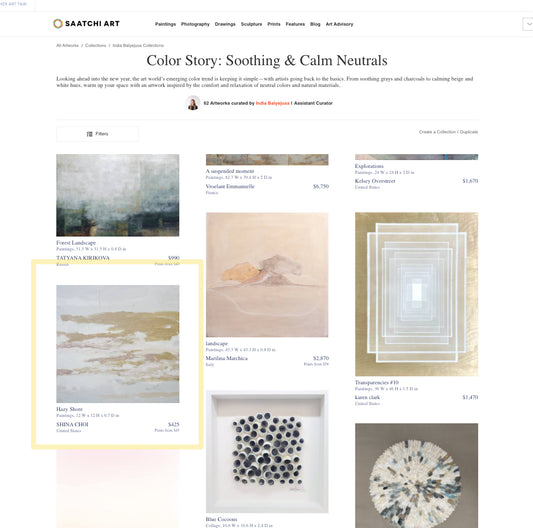The width and height of the screenshot is (533, 528).
Task: Open the Blue Cocoons collage thumbnail
Action: [267, 452]
